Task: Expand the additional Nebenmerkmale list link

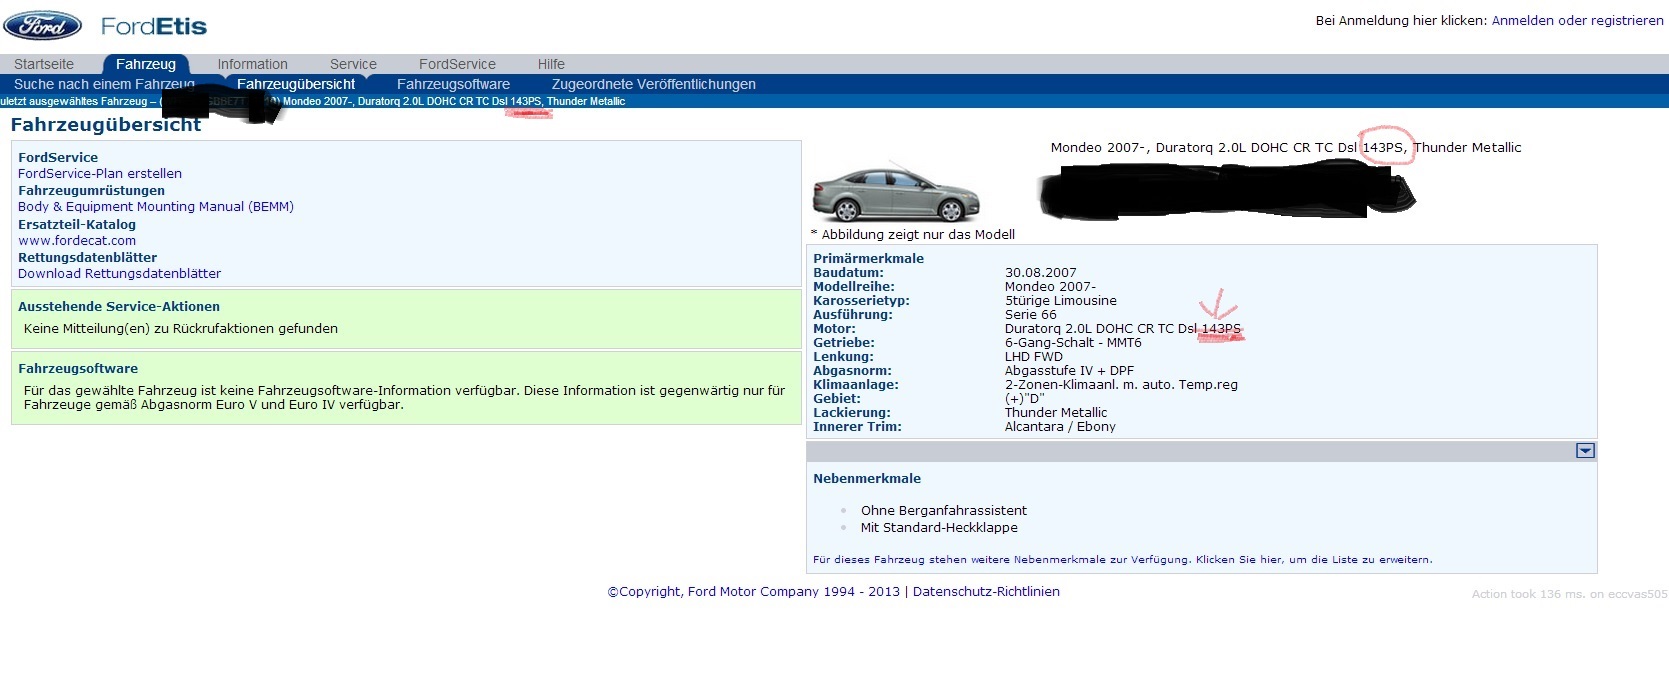Action: pos(1122,560)
